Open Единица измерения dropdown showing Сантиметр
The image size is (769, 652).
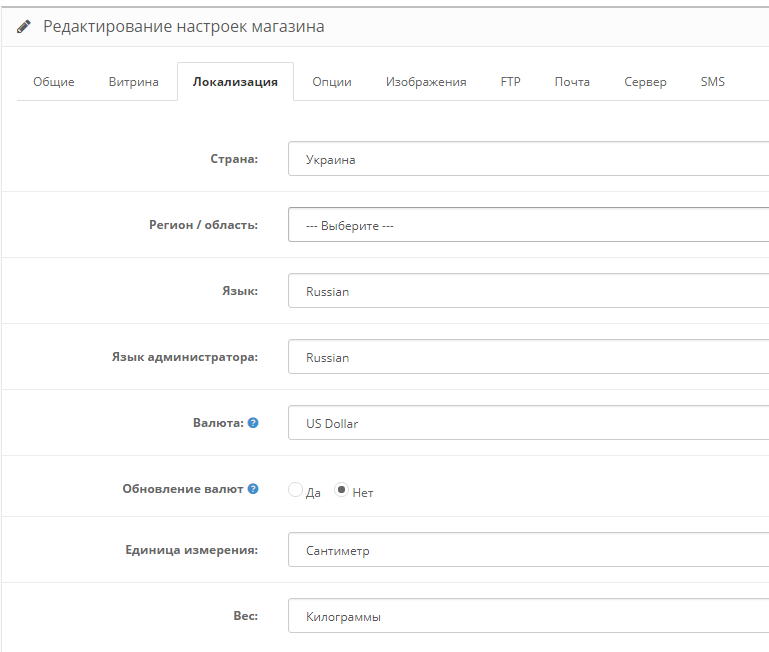(x=529, y=550)
